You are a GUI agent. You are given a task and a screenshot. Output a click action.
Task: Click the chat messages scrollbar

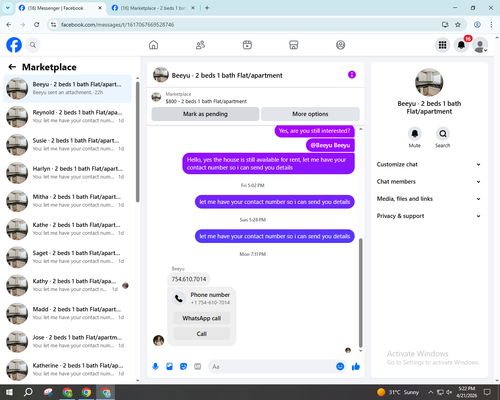coord(360,293)
